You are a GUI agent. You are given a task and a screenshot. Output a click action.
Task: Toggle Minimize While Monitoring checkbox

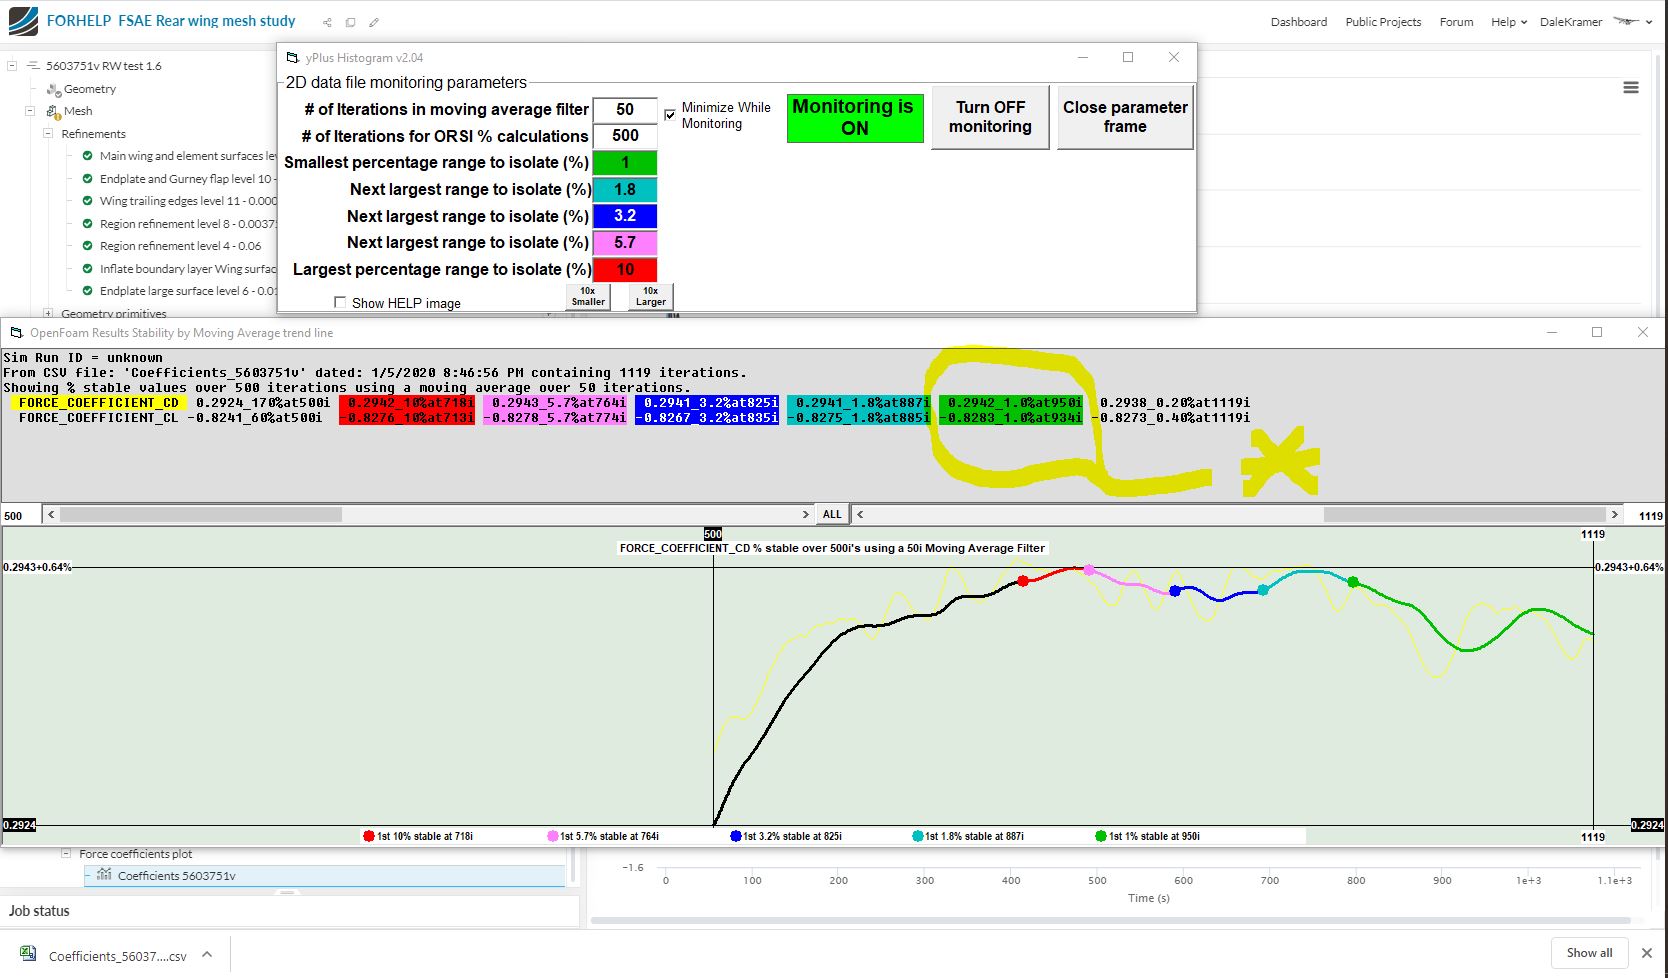[x=670, y=115]
